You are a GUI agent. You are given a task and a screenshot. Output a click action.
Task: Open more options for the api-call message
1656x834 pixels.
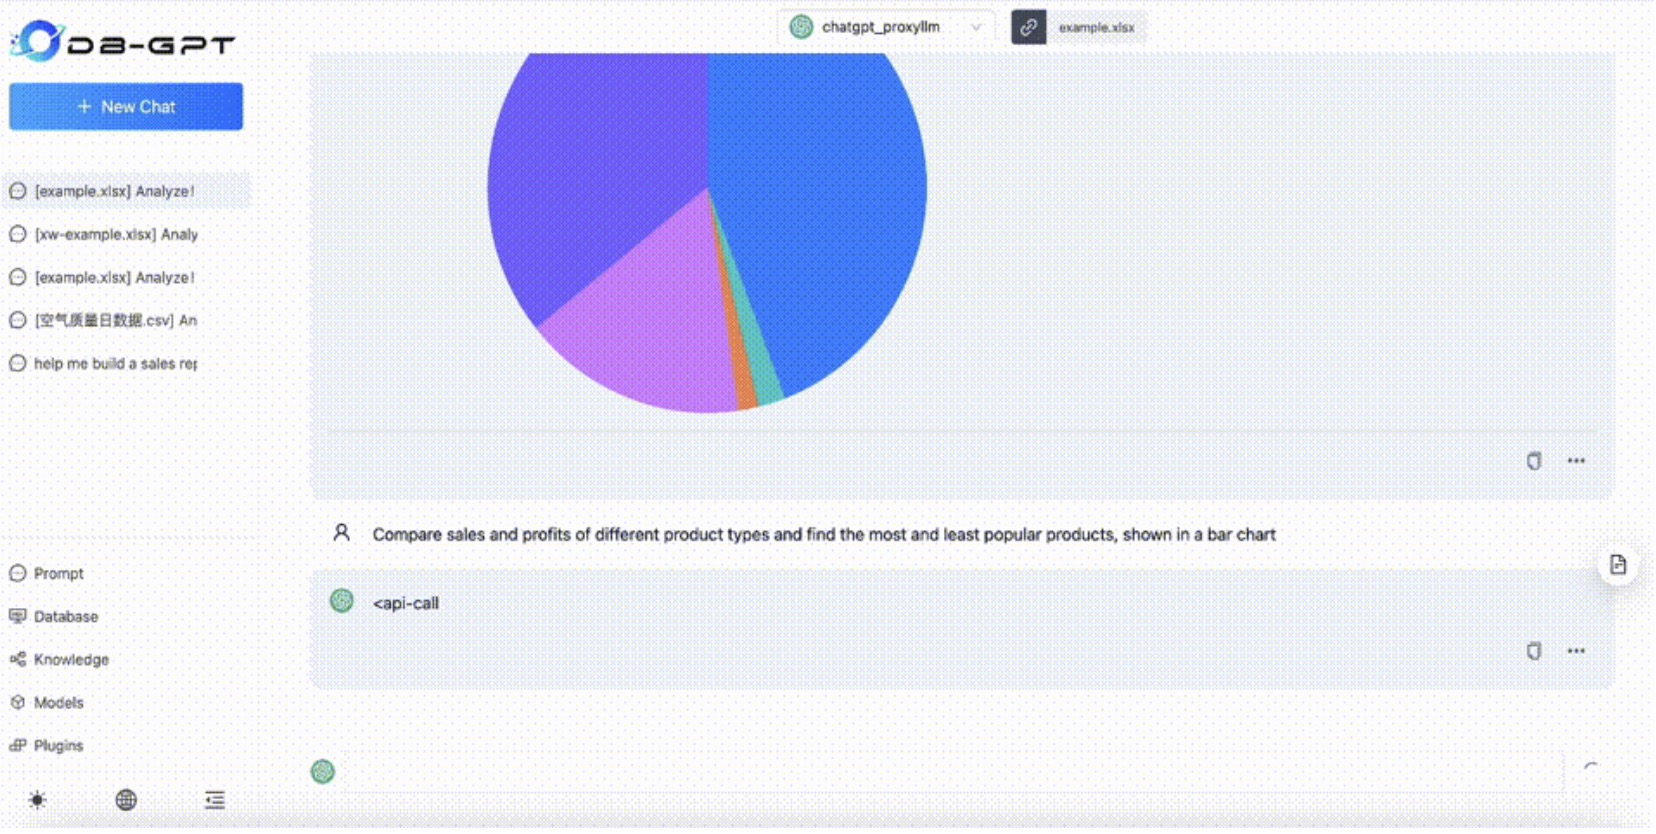pyautogui.click(x=1576, y=651)
